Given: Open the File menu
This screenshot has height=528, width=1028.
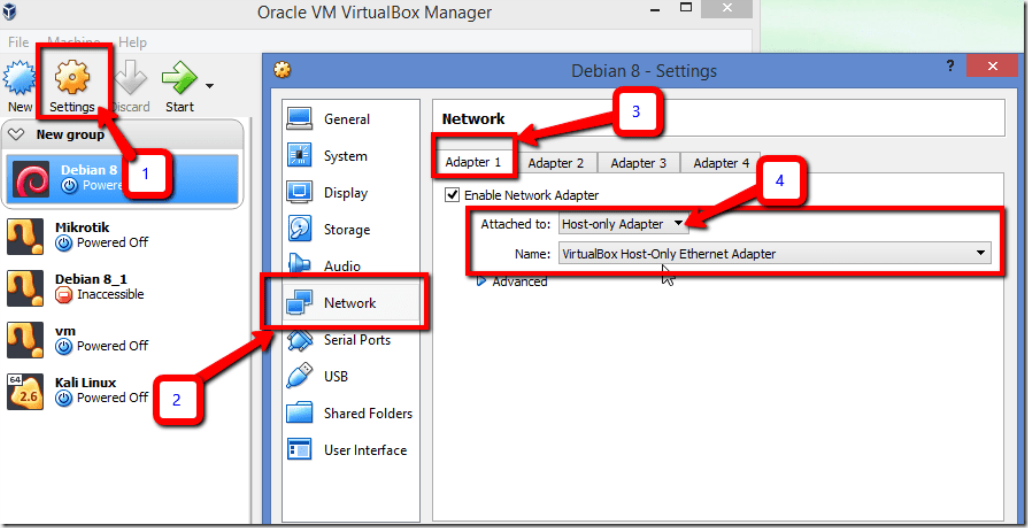Looking at the screenshot, I should [18, 42].
